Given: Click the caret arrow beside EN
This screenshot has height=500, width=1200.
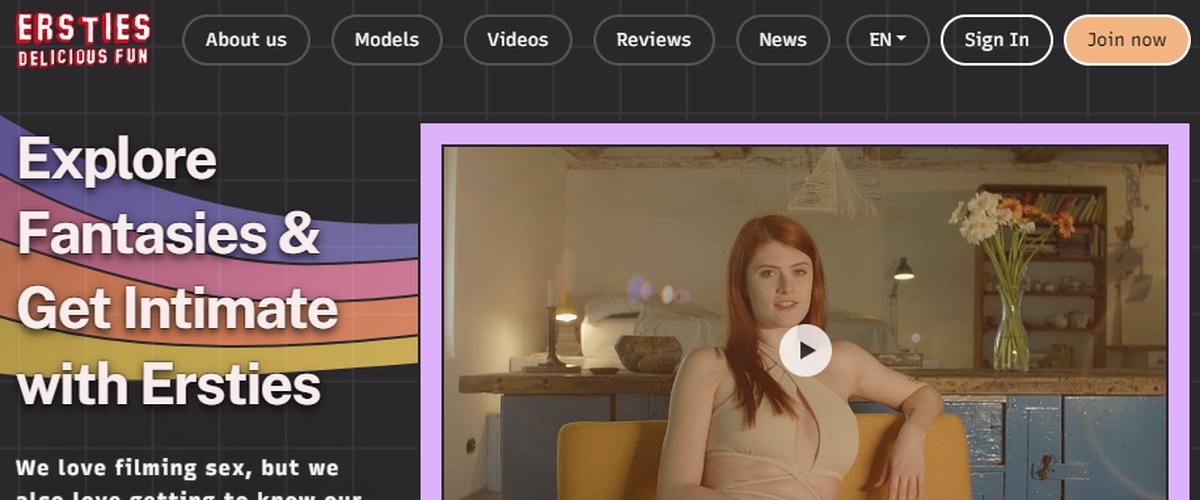Looking at the screenshot, I should [x=901, y=40].
